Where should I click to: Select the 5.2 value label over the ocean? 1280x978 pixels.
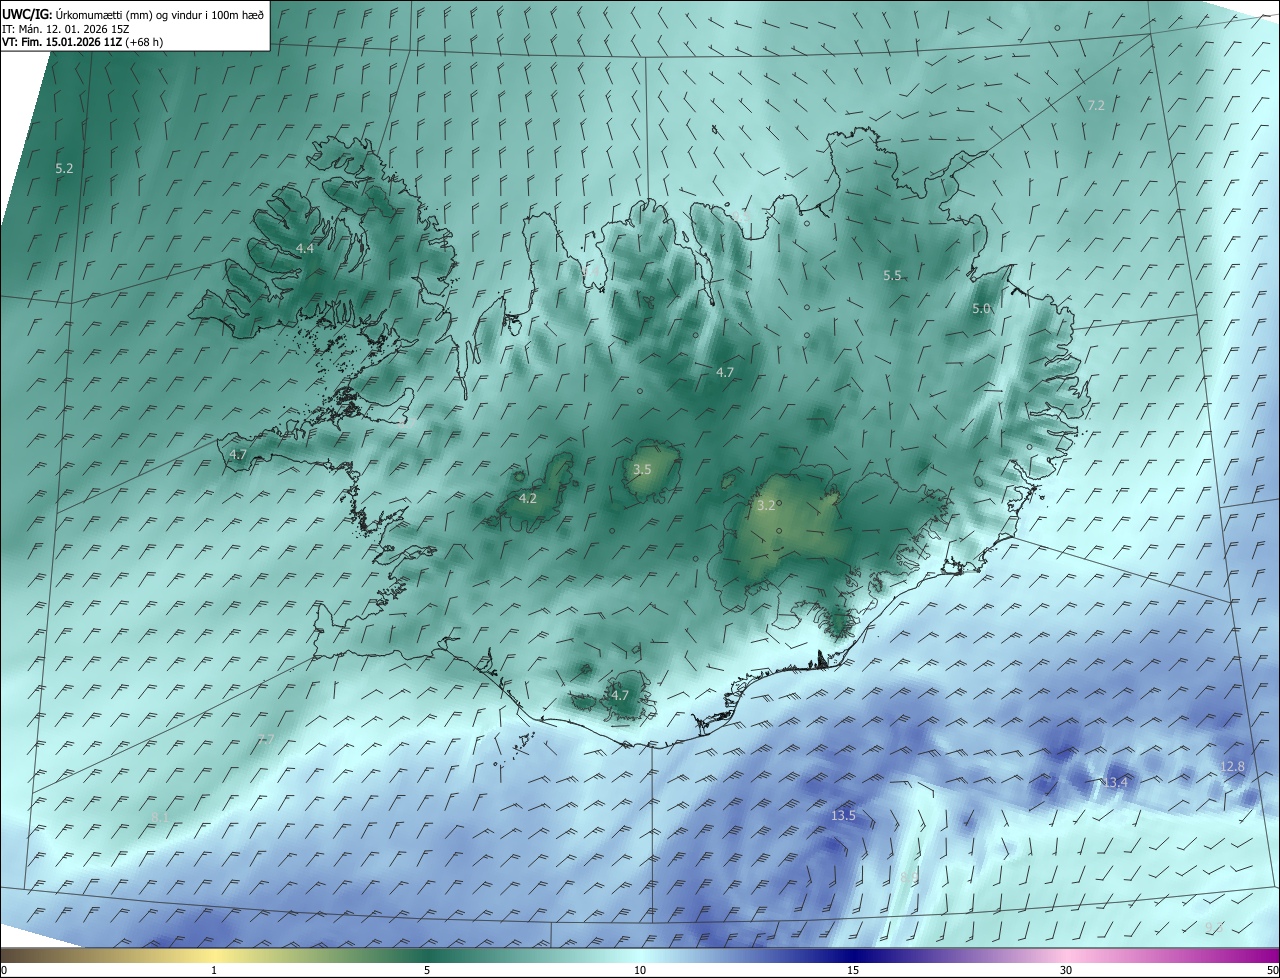(x=64, y=169)
